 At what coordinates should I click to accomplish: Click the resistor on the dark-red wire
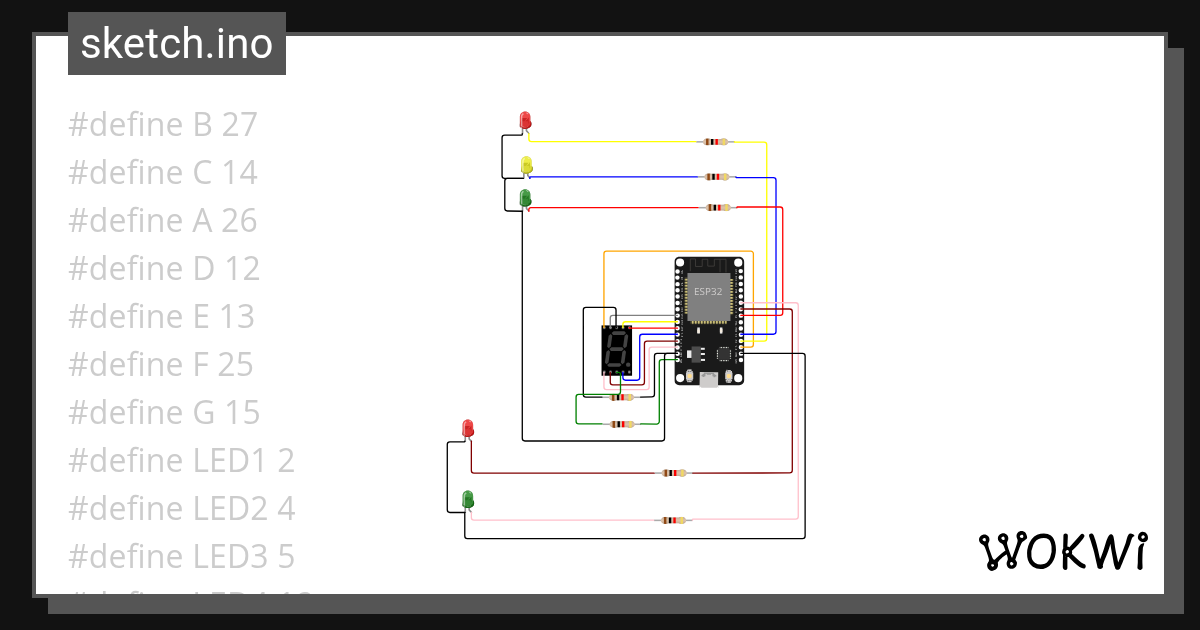(674, 472)
